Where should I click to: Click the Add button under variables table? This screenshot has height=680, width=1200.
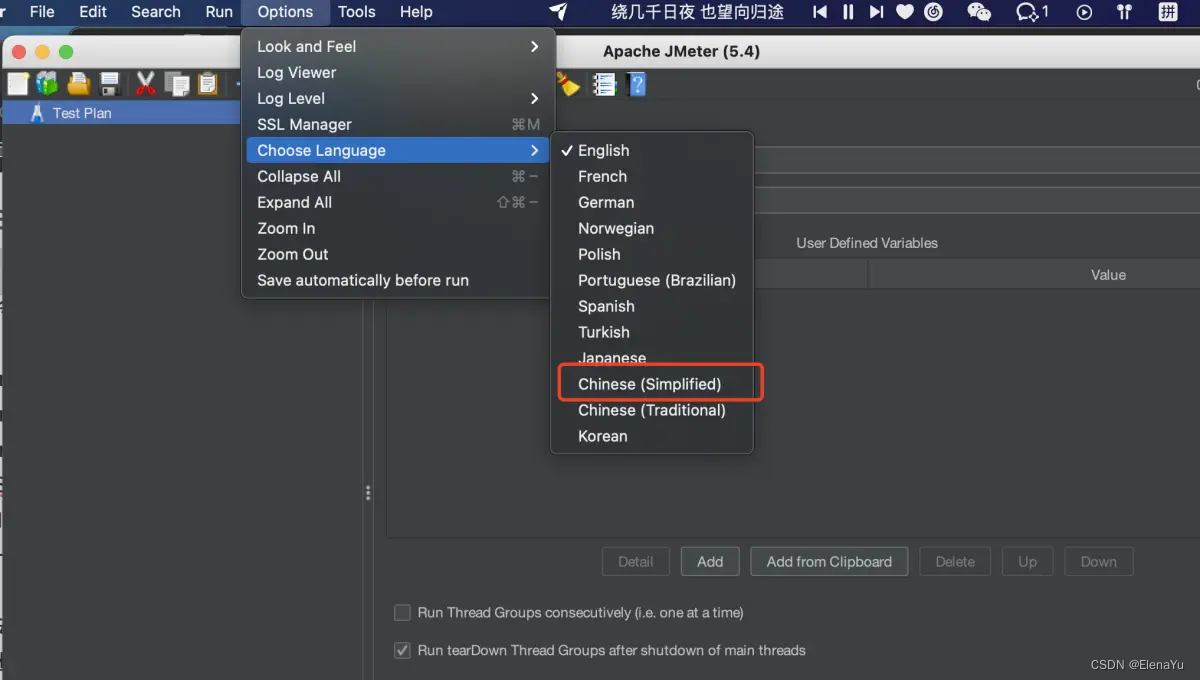(x=710, y=561)
